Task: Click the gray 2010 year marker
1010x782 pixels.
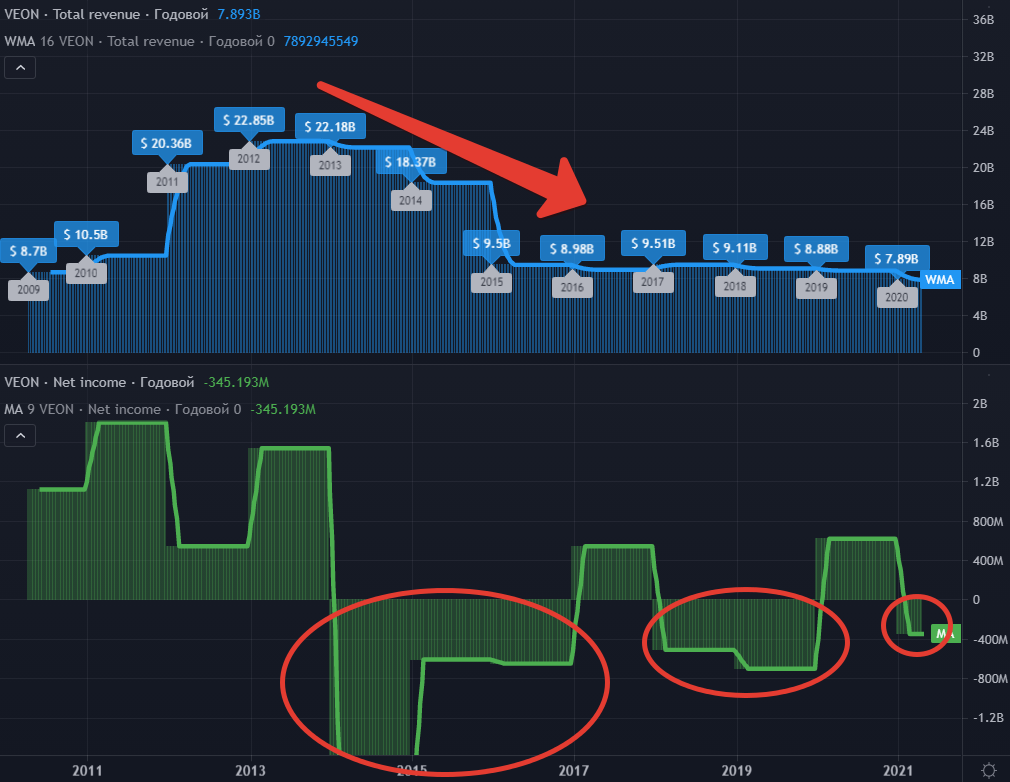Action: [x=86, y=273]
